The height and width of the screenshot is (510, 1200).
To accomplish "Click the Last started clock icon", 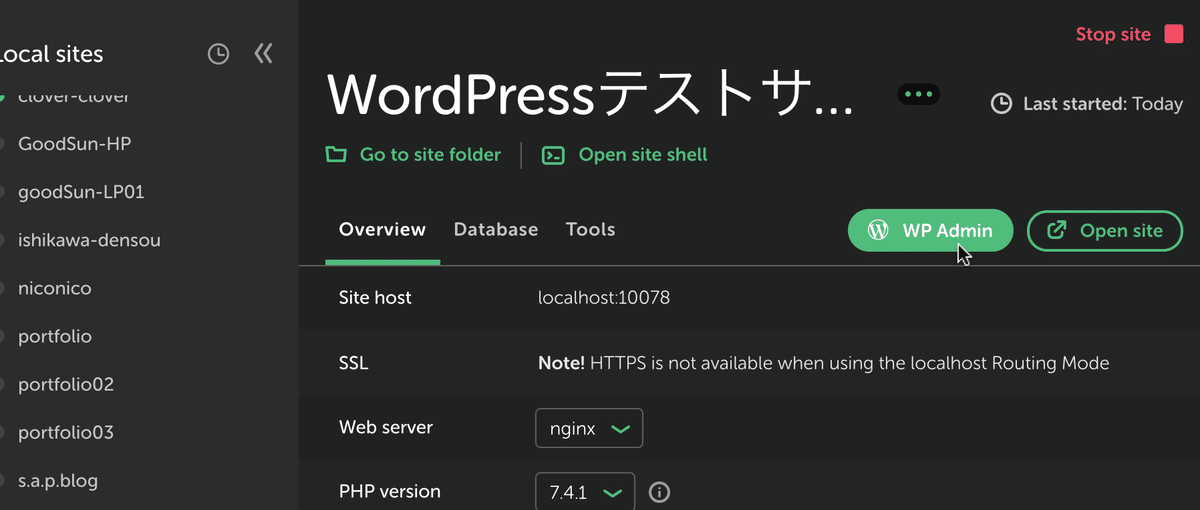I will click(1000, 103).
